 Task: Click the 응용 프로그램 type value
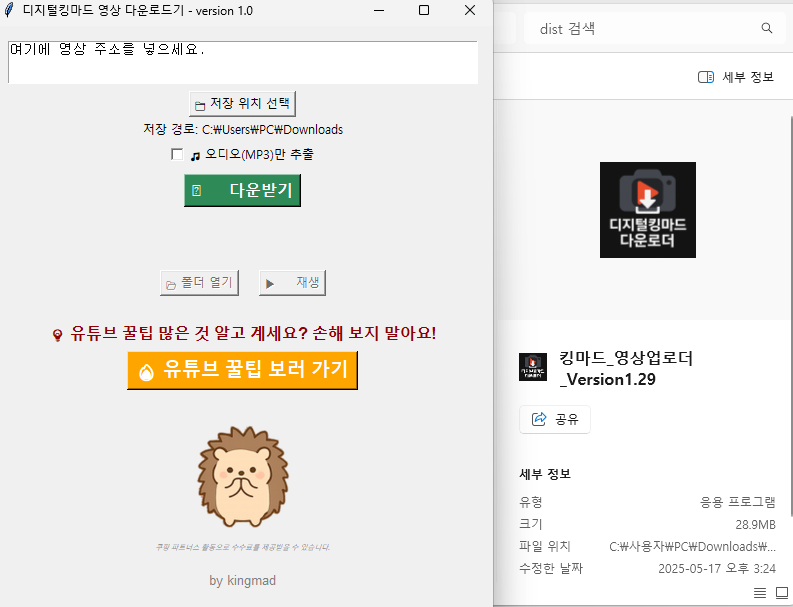[x=737, y=502]
